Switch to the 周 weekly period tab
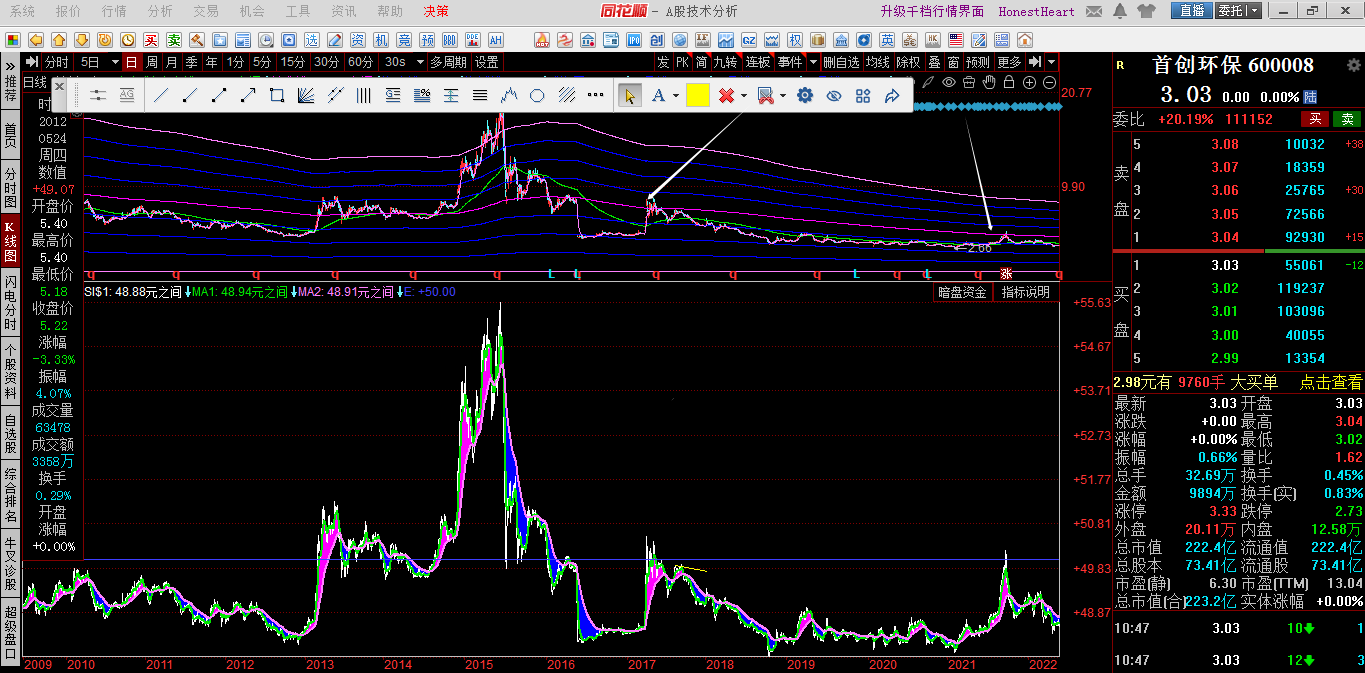Screen dimensions: 1365x673 click(x=151, y=62)
